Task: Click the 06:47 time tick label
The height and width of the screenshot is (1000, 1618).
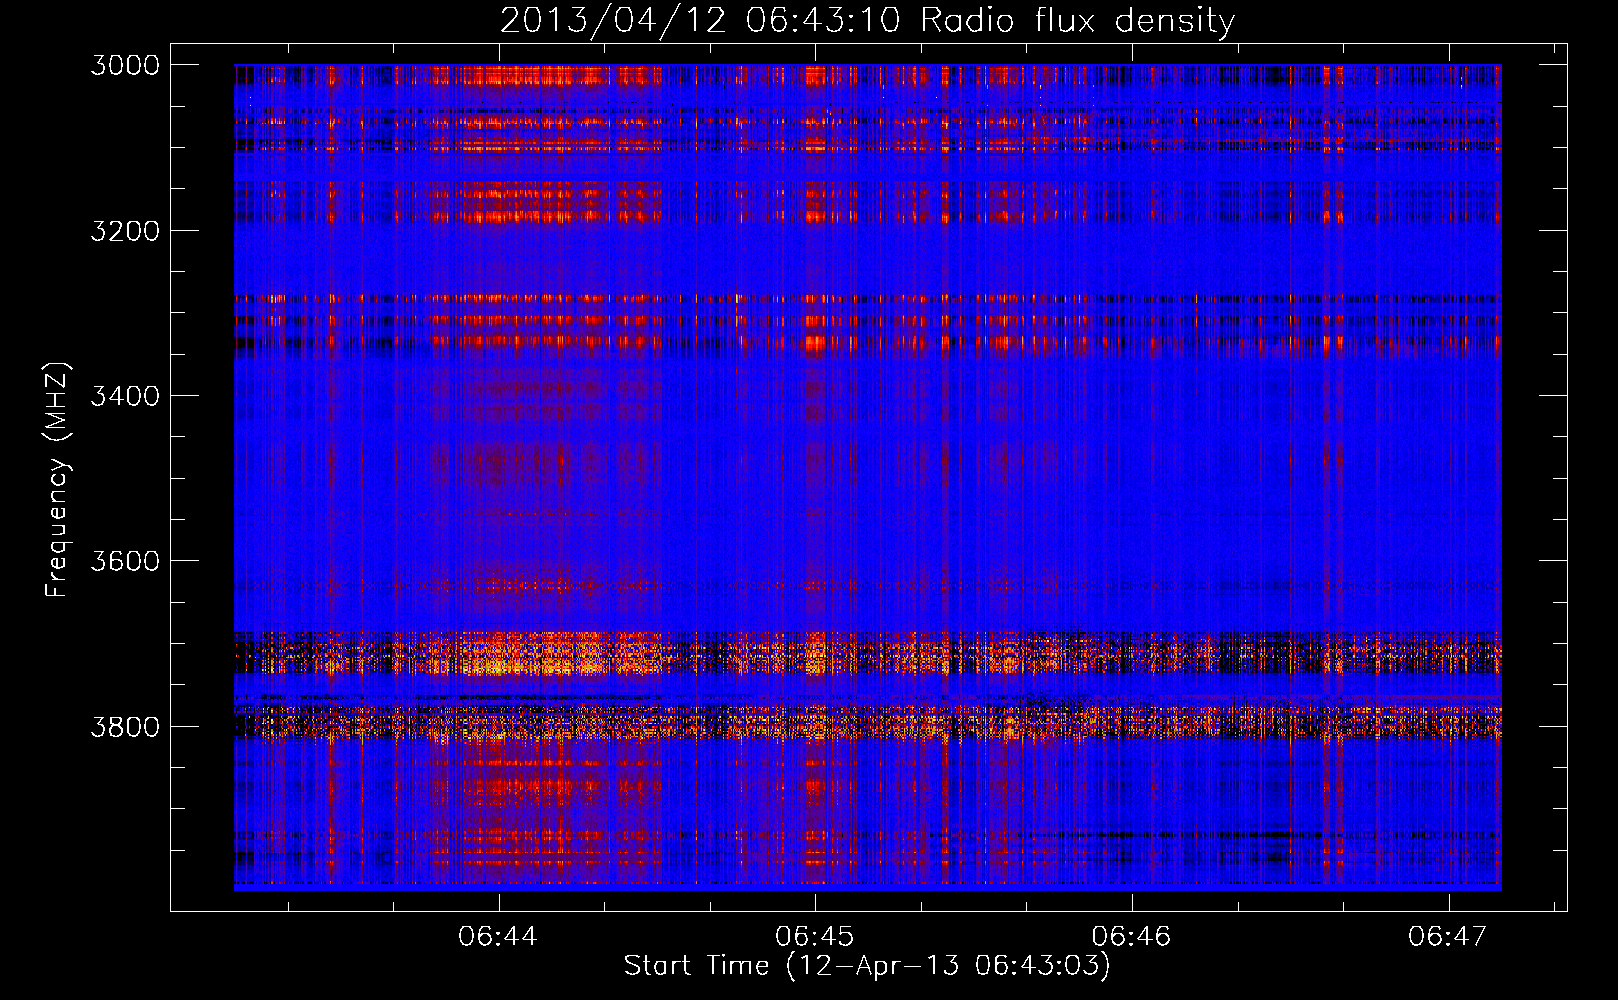Action: click(x=1448, y=937)
